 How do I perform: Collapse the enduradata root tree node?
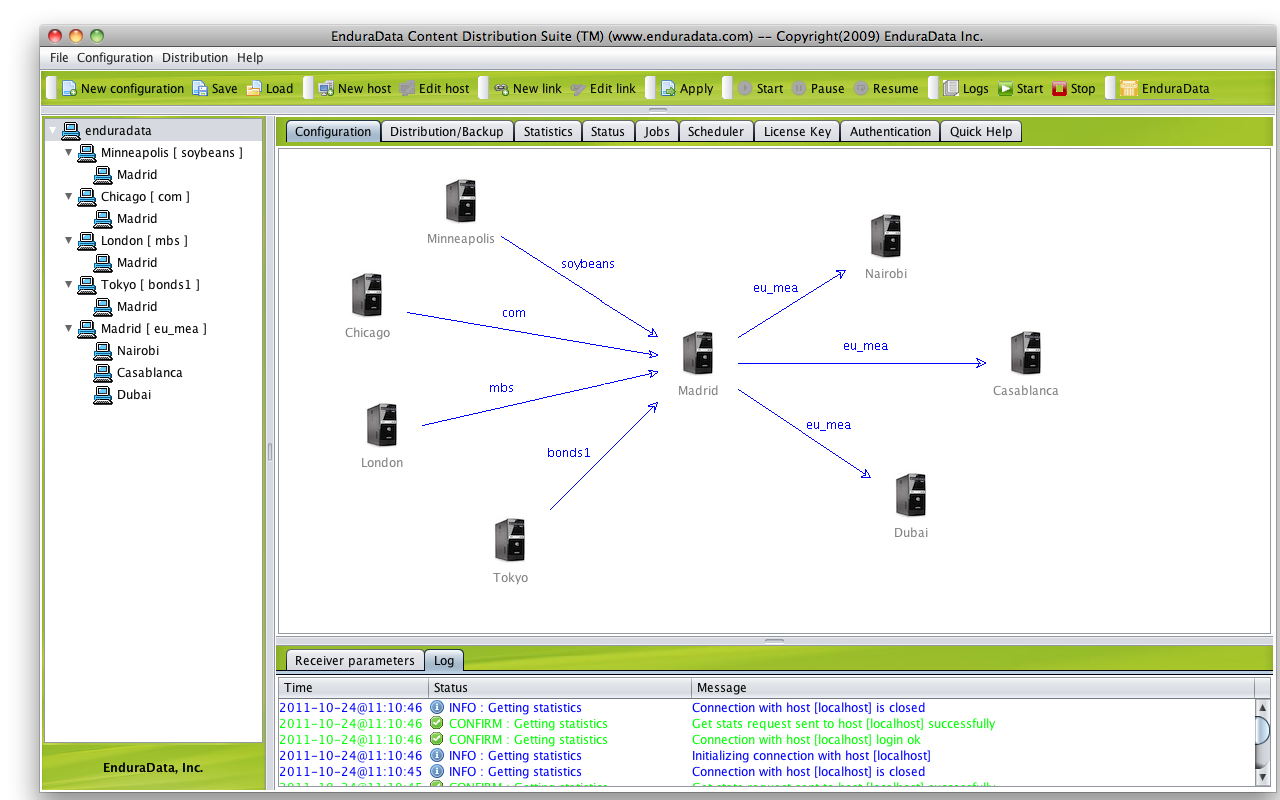coord(53,130)
